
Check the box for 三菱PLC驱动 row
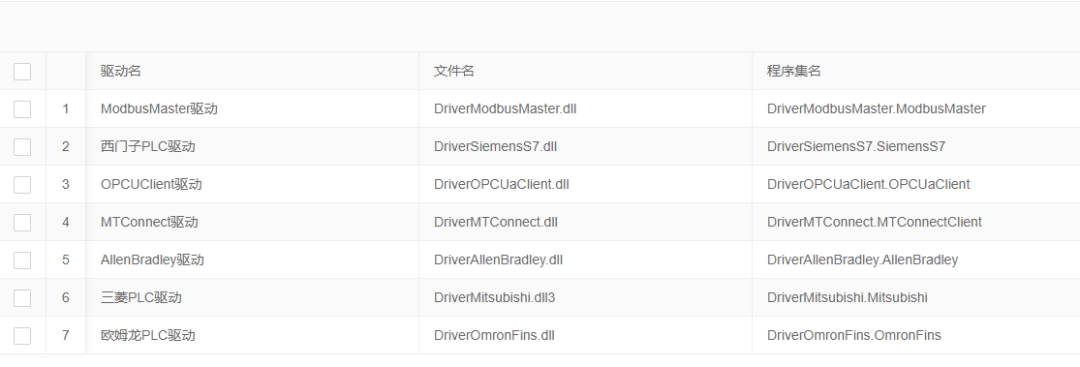22,297
